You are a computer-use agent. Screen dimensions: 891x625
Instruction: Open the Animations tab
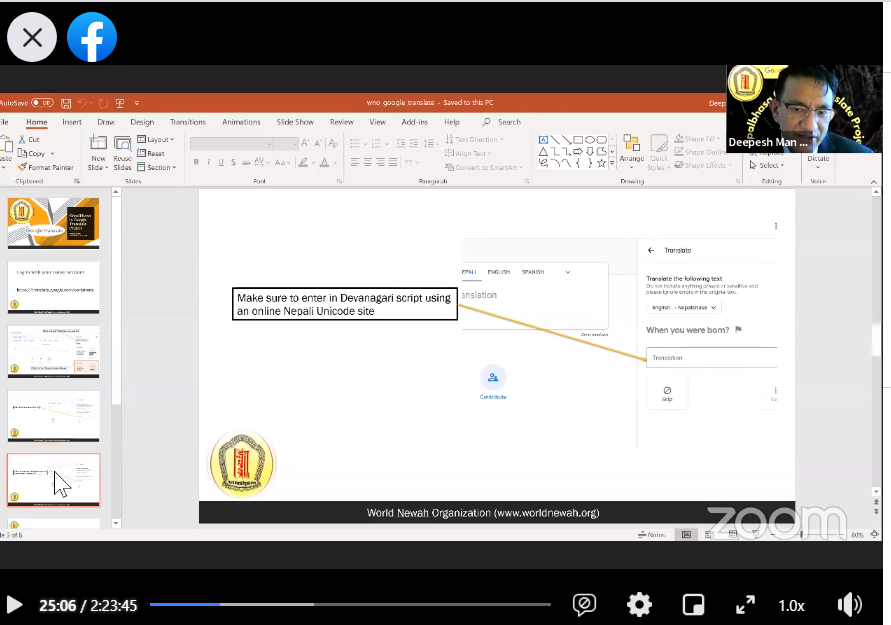(x=241, y=122)
